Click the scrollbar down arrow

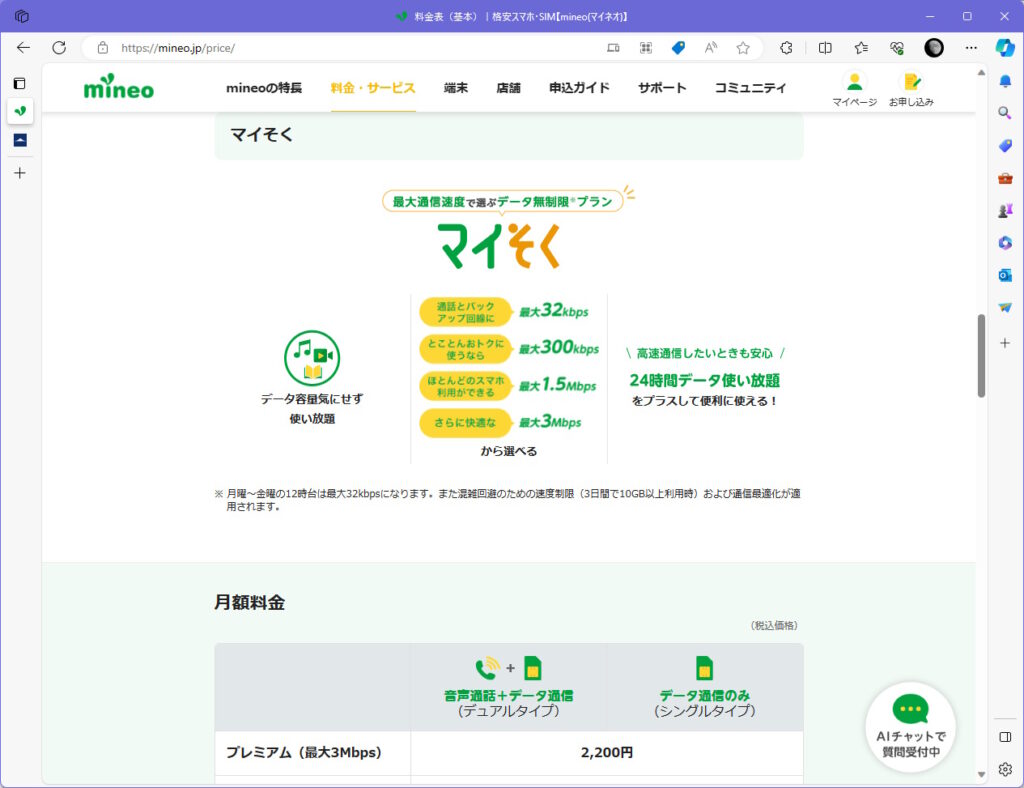coord(981,774)
